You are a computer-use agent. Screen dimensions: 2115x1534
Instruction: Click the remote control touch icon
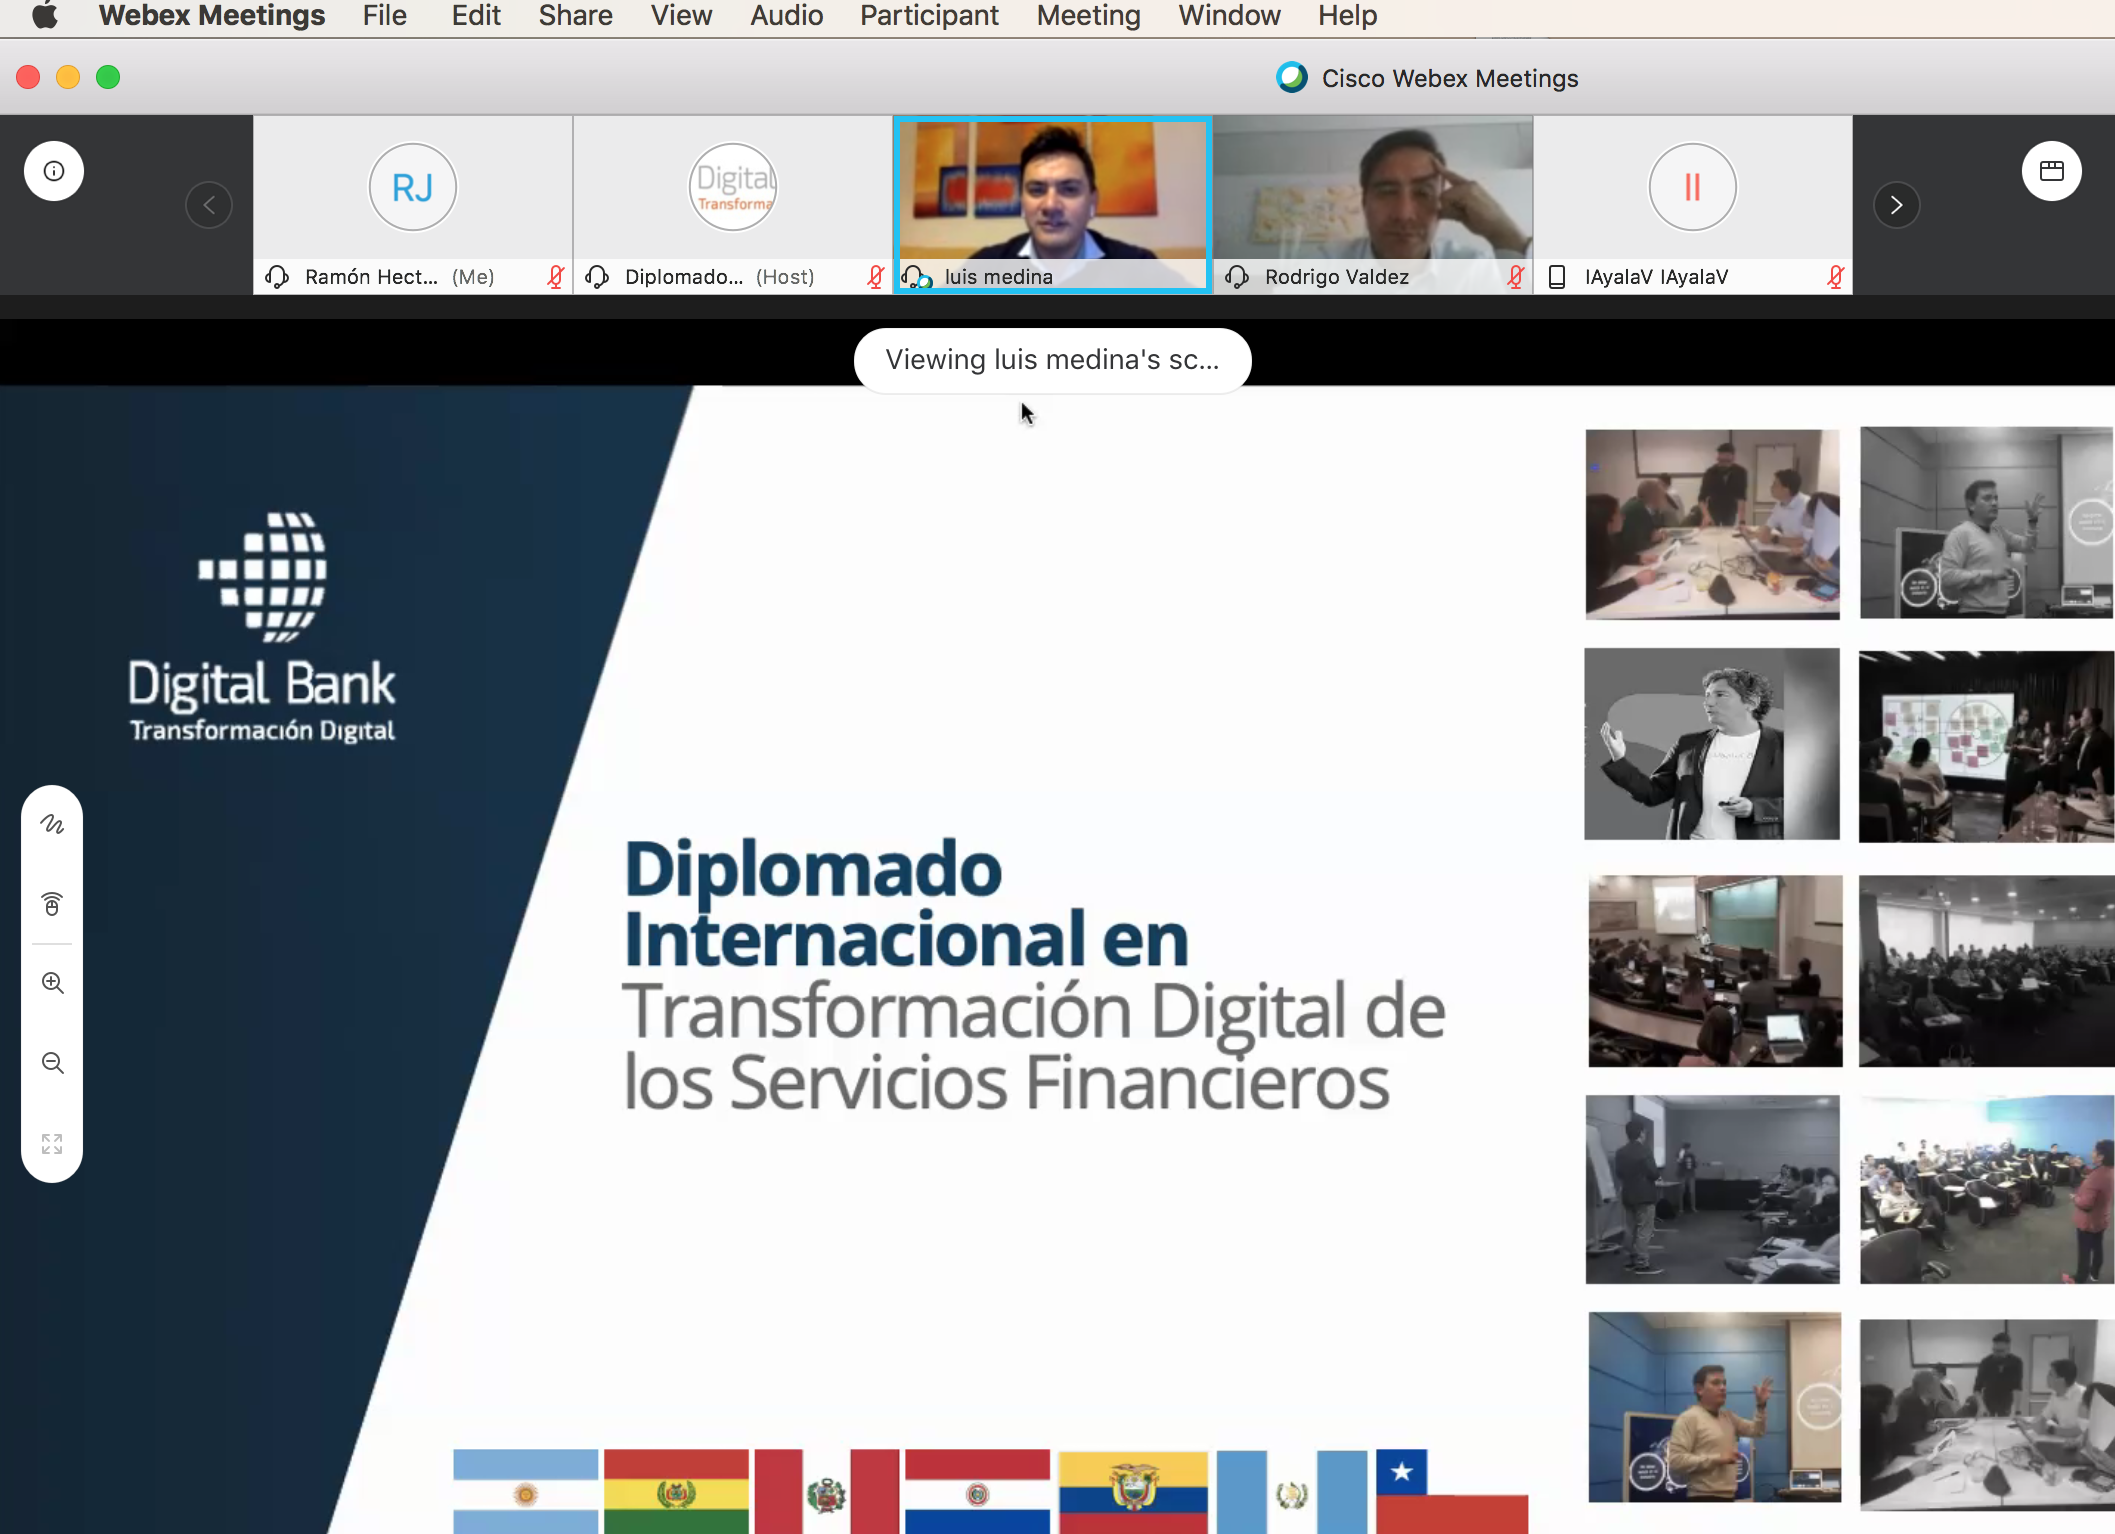point(52,904)
